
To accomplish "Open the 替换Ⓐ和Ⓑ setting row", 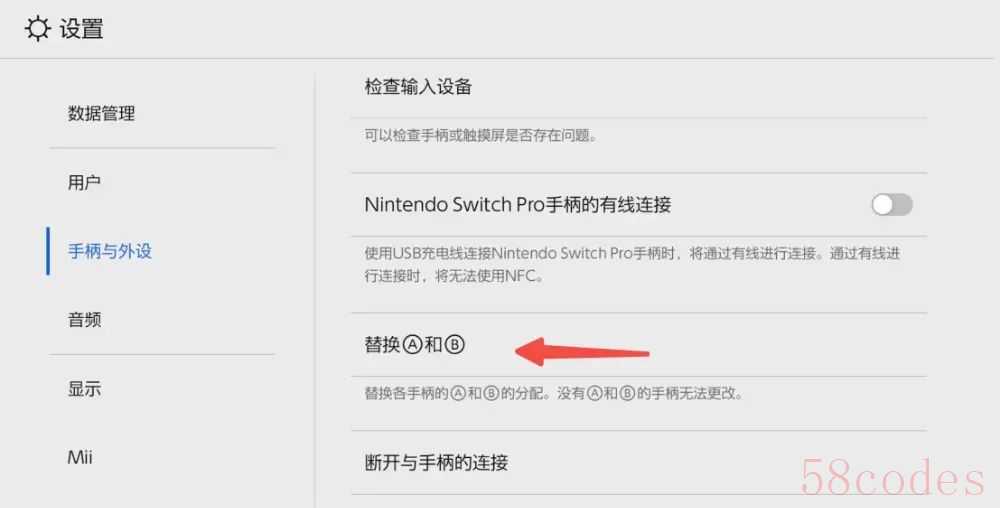I will 639,345.
